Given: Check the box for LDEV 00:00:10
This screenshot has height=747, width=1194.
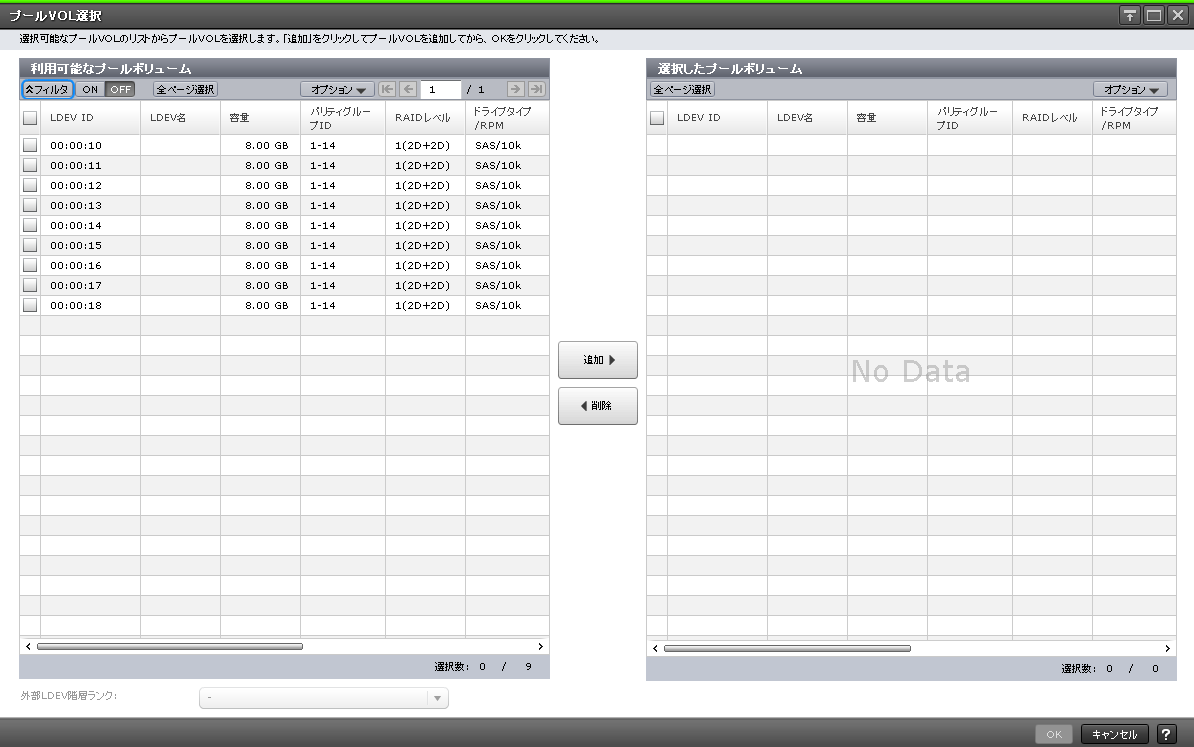Looking at the screenshot, I should (x=30, y=145).
